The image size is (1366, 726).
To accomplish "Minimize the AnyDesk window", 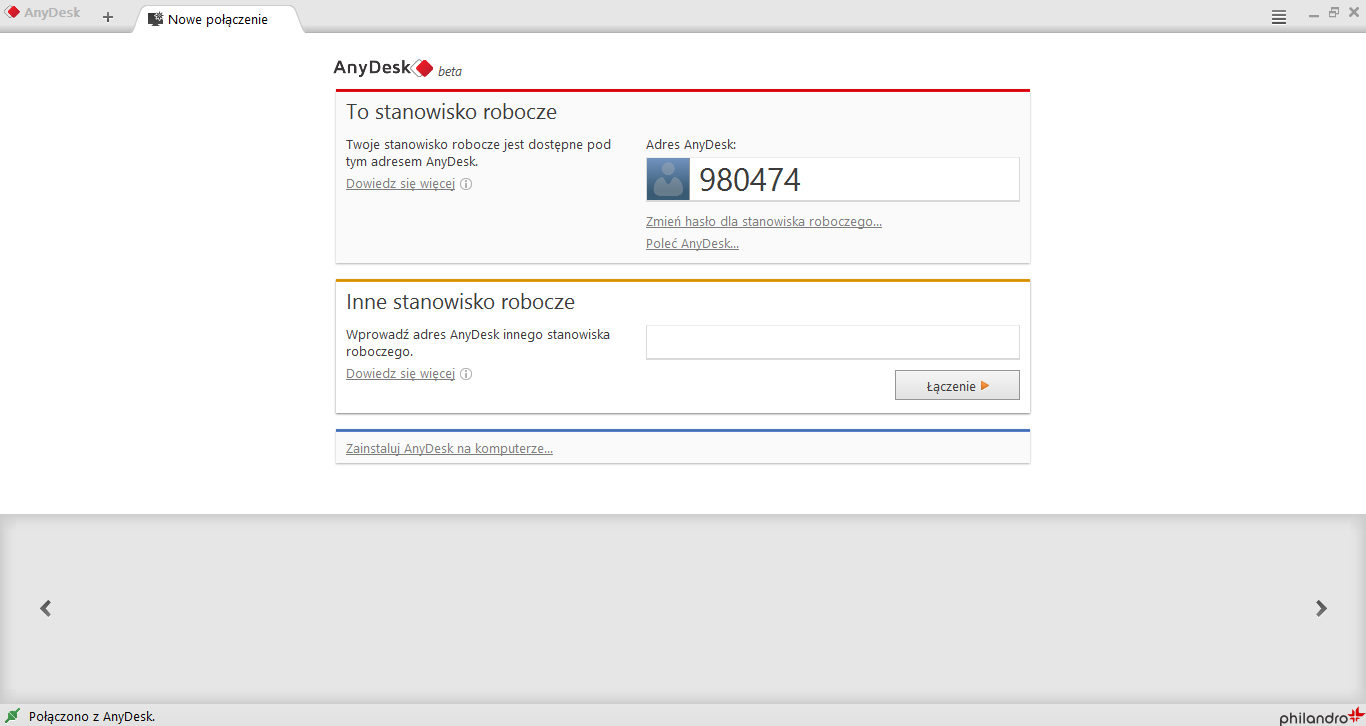I will 1315,14.
